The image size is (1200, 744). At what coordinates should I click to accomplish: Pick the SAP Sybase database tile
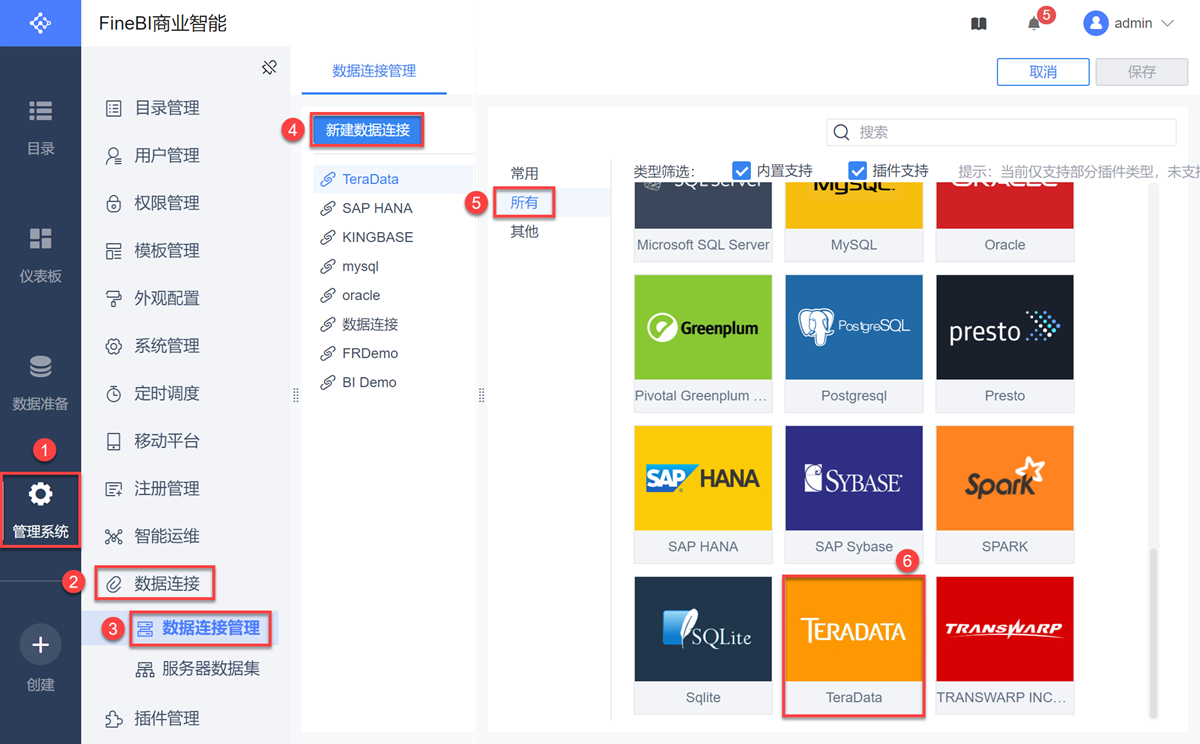[x=854, y=494]
